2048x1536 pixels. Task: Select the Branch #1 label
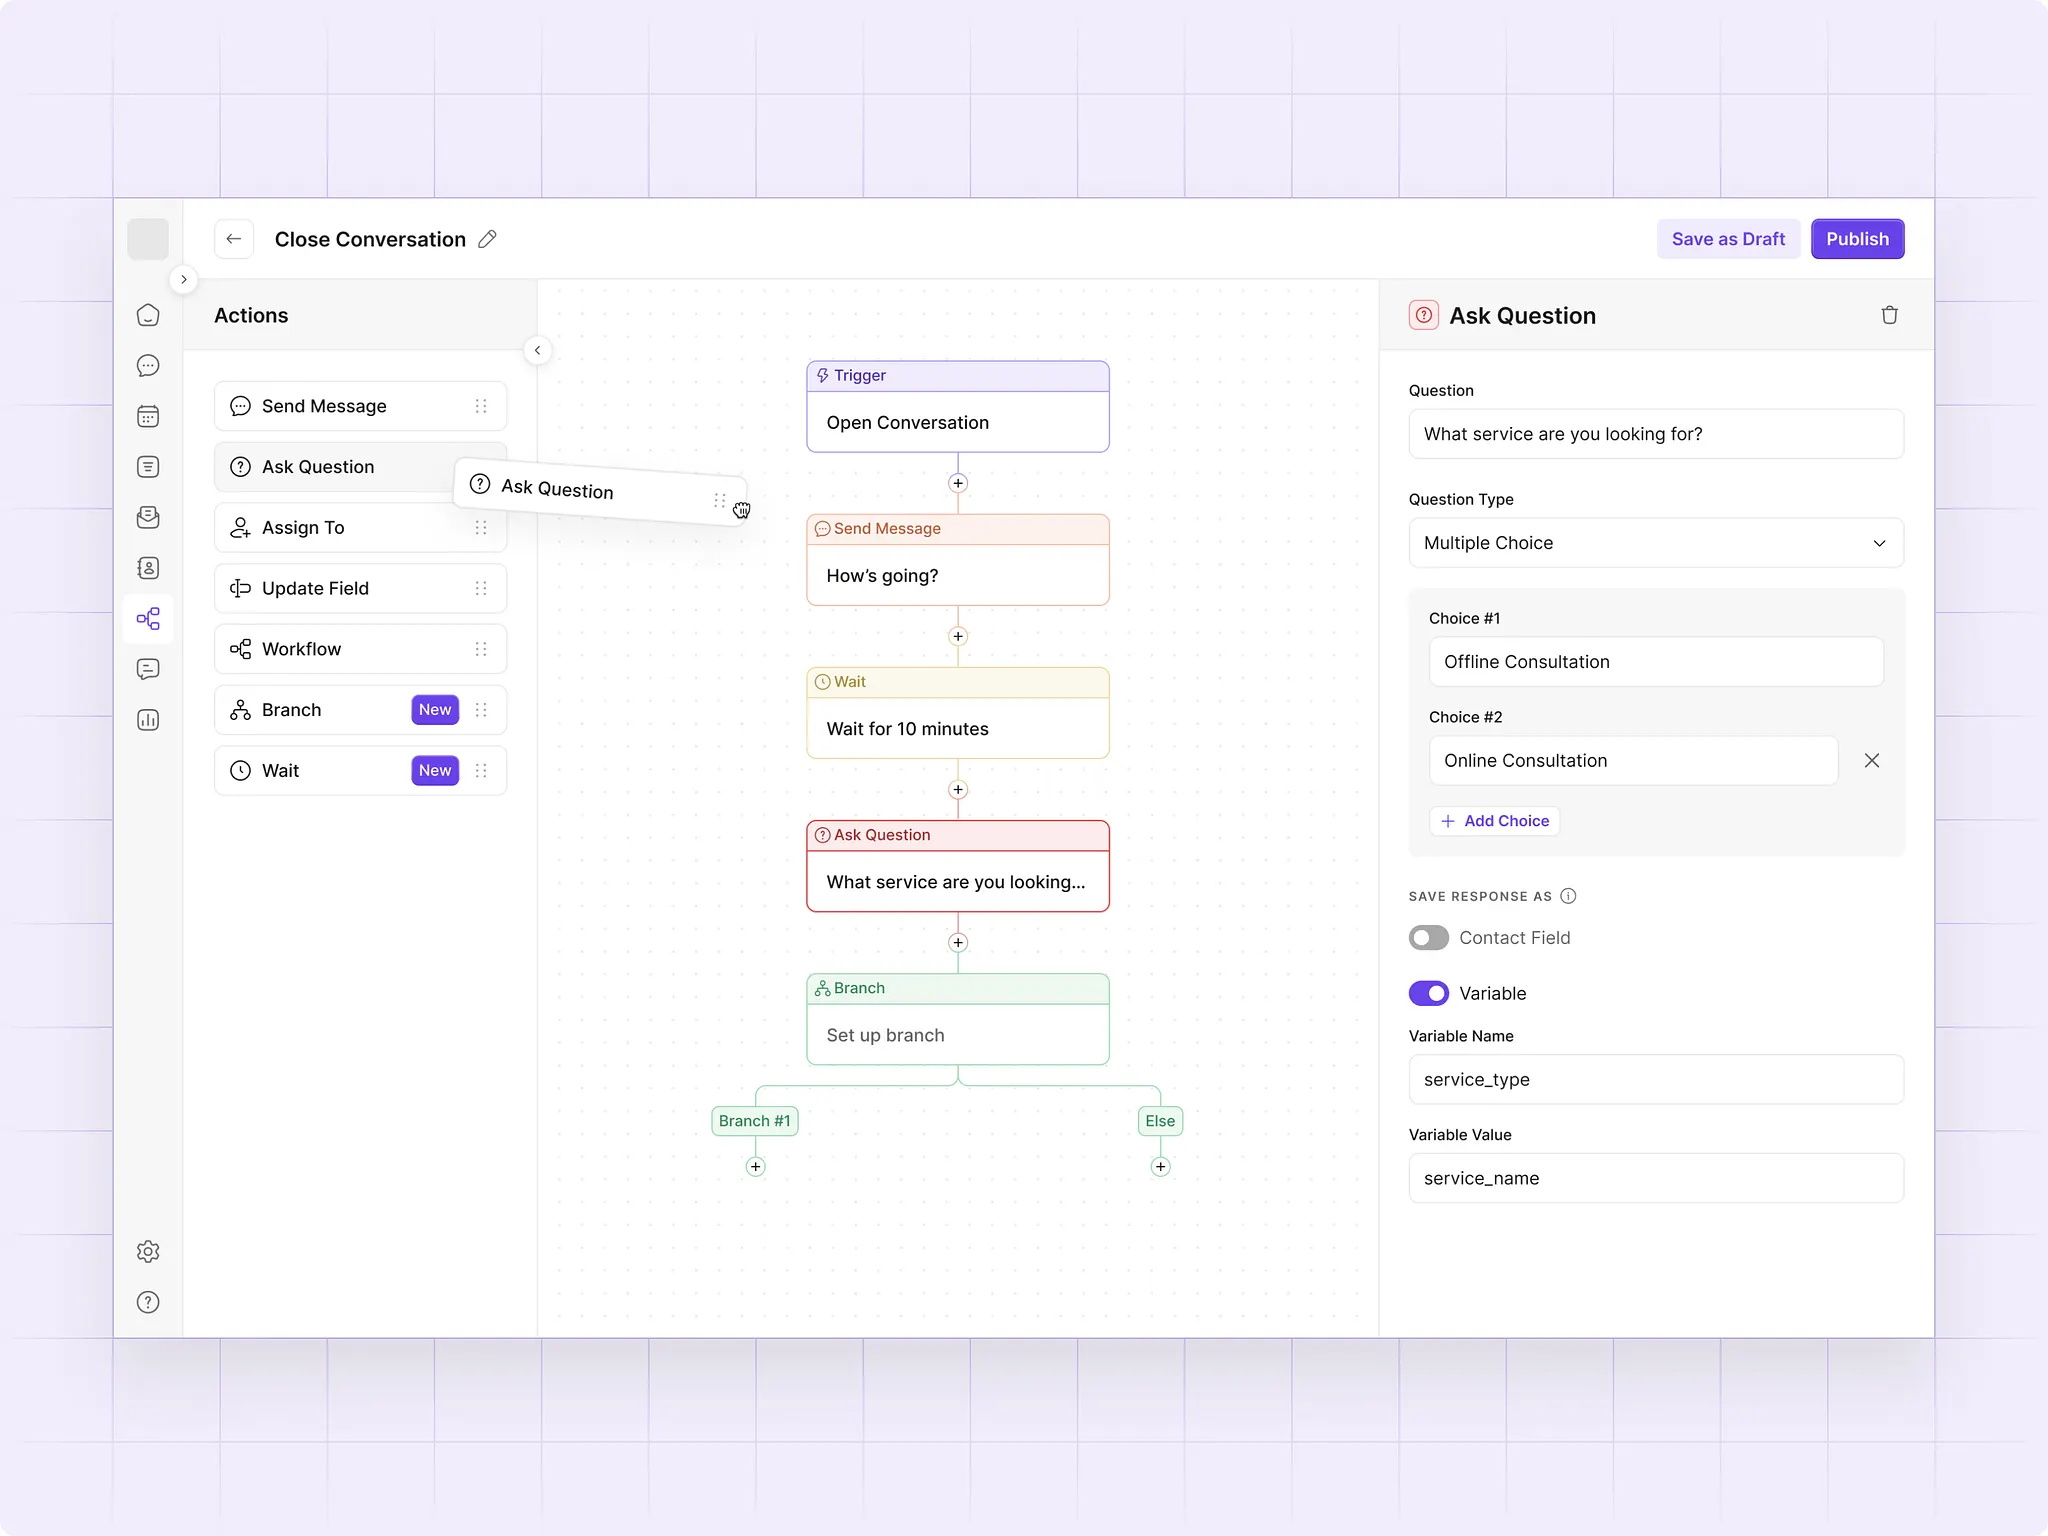coord(754,1121)
